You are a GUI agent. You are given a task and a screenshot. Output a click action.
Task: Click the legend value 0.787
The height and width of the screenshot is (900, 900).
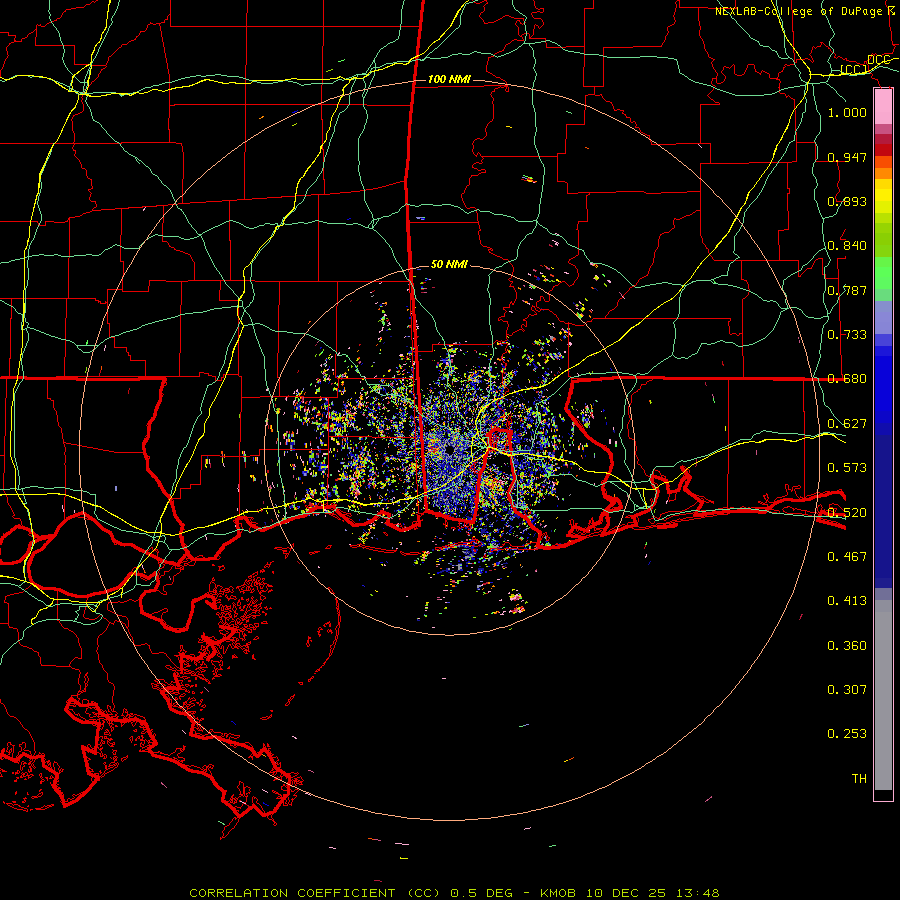click(847, 290)
